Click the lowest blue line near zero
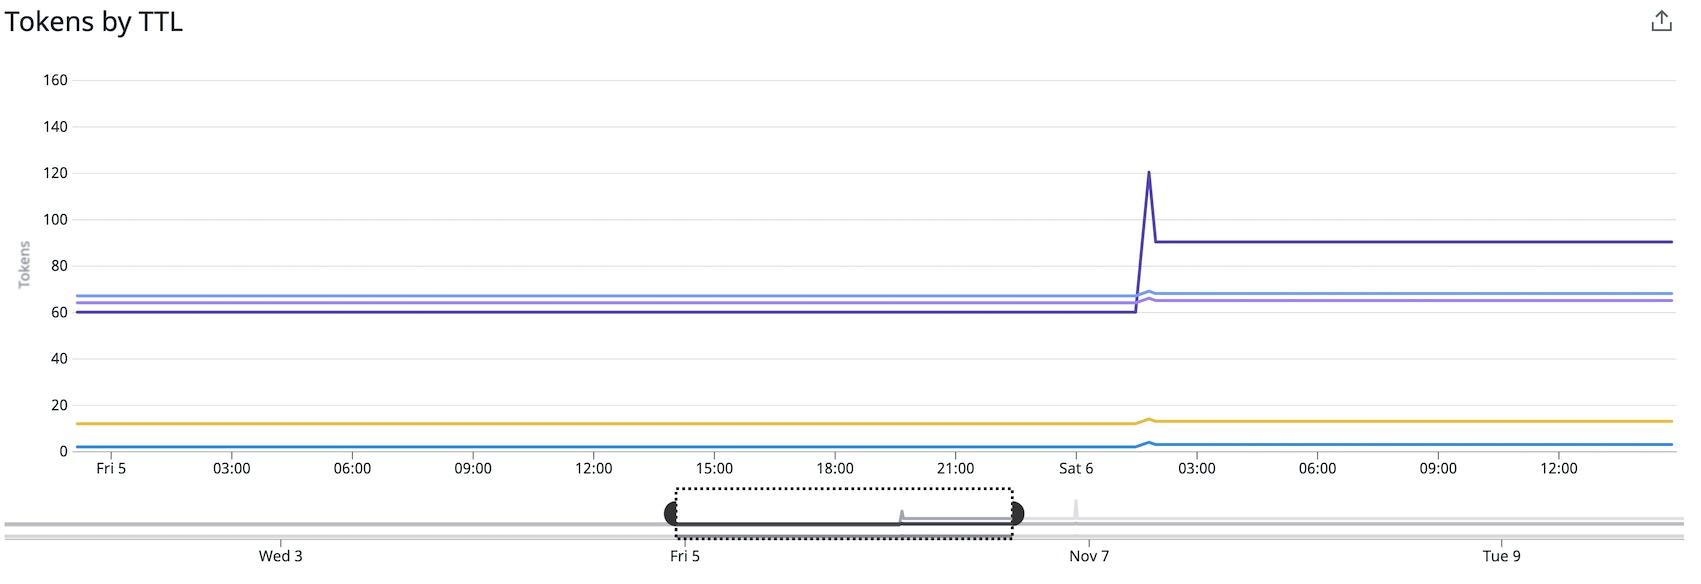Viewport: 1701px width, 584px height. (x=600, y=447)
